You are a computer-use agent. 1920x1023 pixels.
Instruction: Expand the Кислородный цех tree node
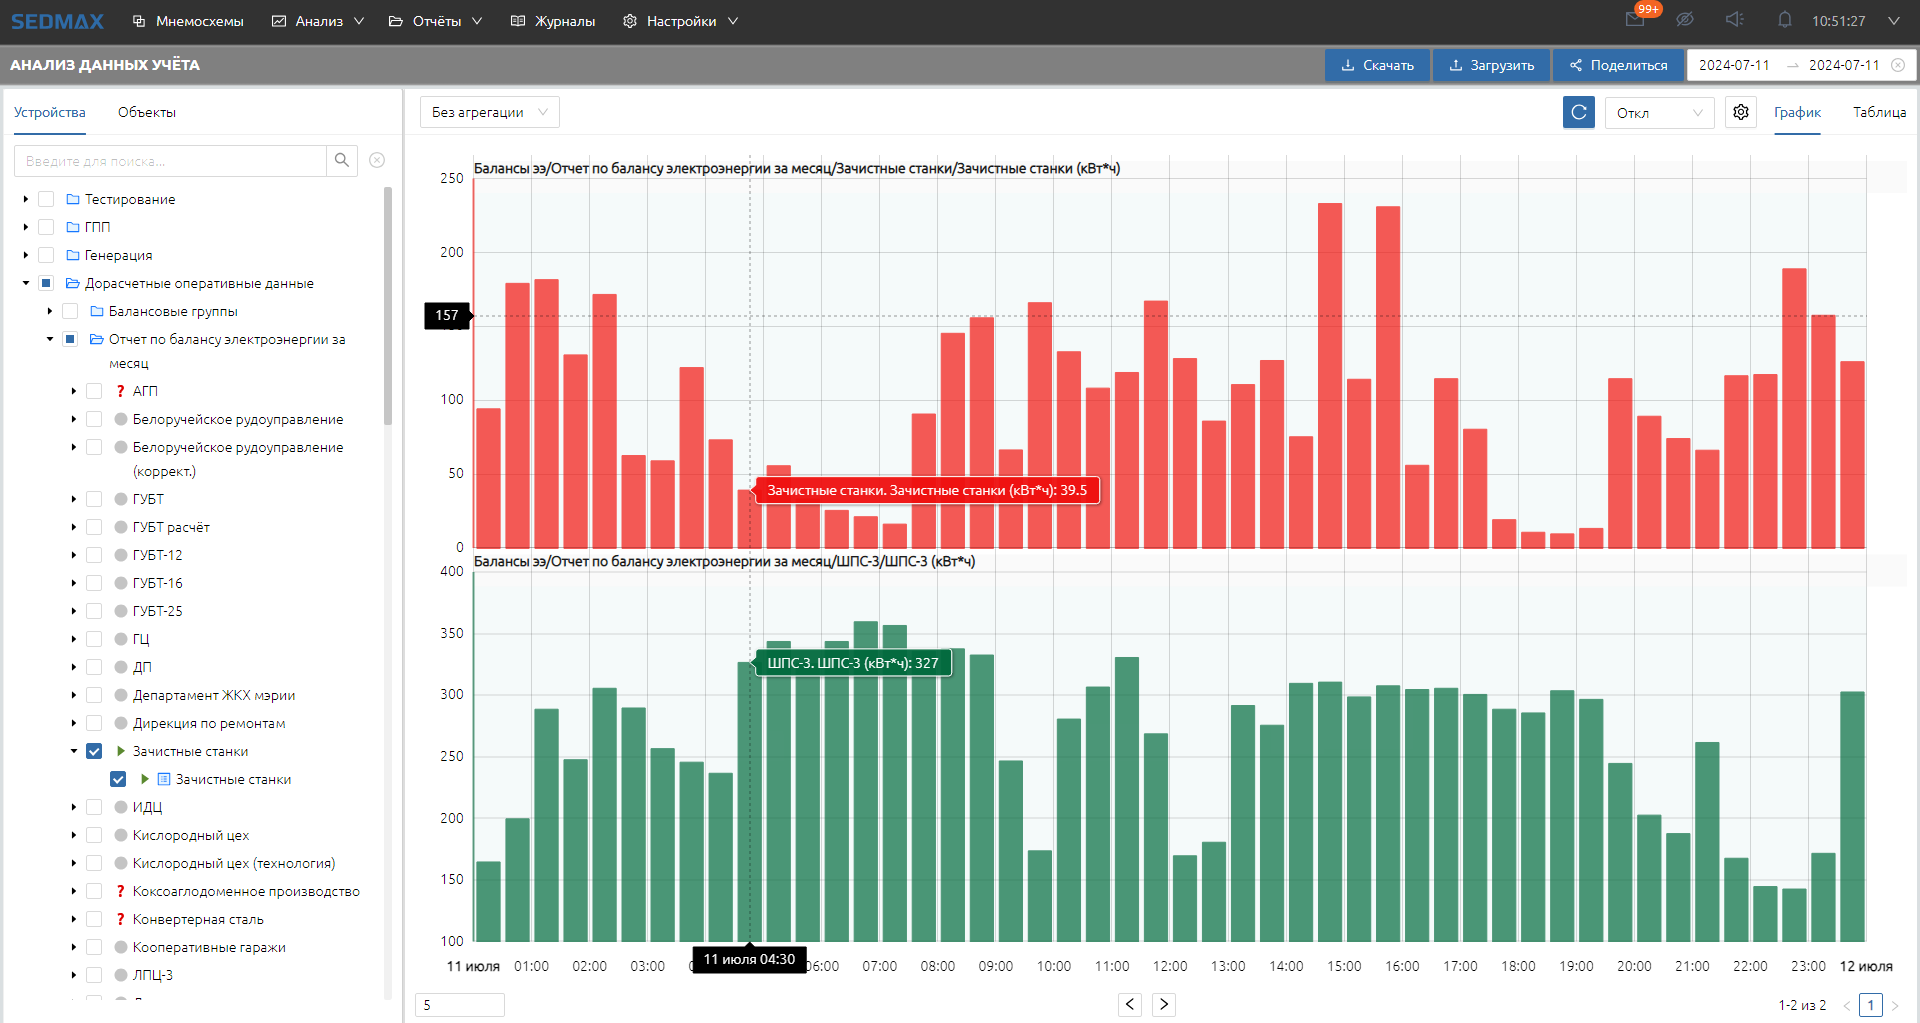pyautogui.click(x=74, y=835)
